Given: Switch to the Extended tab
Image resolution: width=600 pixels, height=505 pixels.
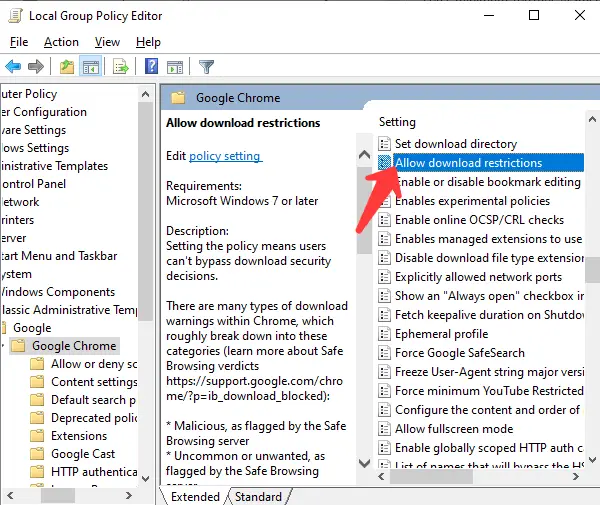Looking at the screenshot, I should point(195,497).
